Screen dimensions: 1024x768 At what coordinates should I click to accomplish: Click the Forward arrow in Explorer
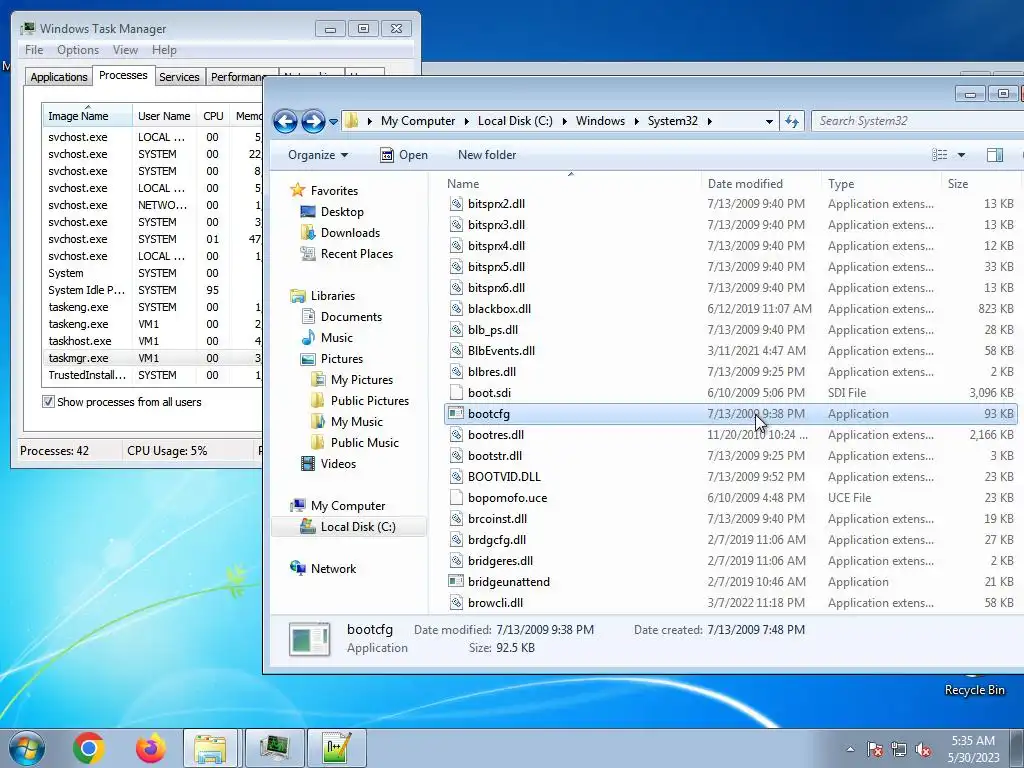[x=313, y=121]
